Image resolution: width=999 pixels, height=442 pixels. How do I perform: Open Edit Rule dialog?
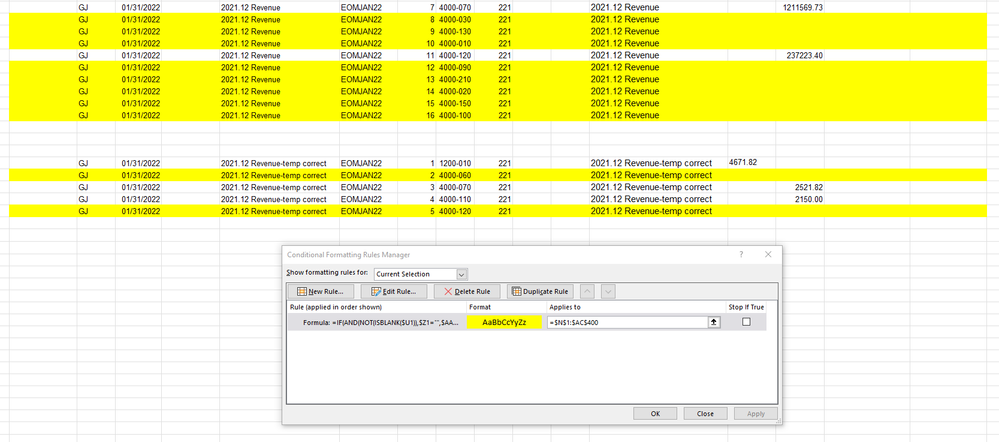click(x=394, y=292)
